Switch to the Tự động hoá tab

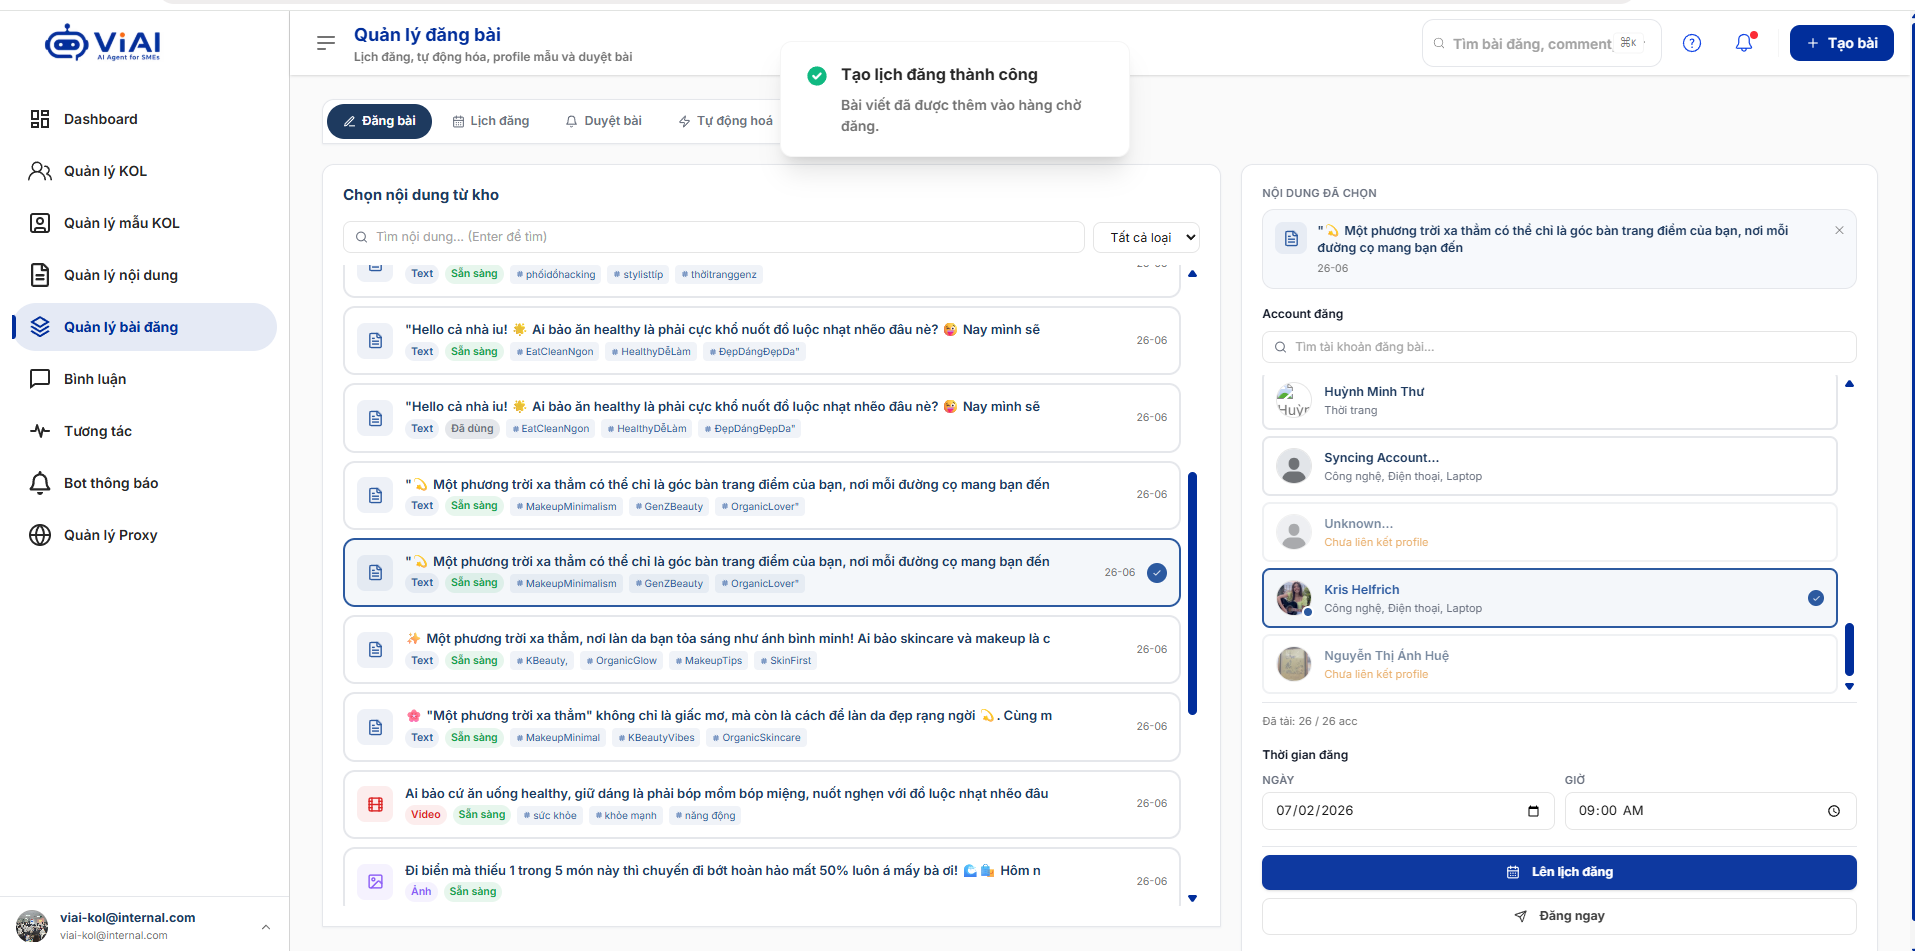[x=725, y=121]
